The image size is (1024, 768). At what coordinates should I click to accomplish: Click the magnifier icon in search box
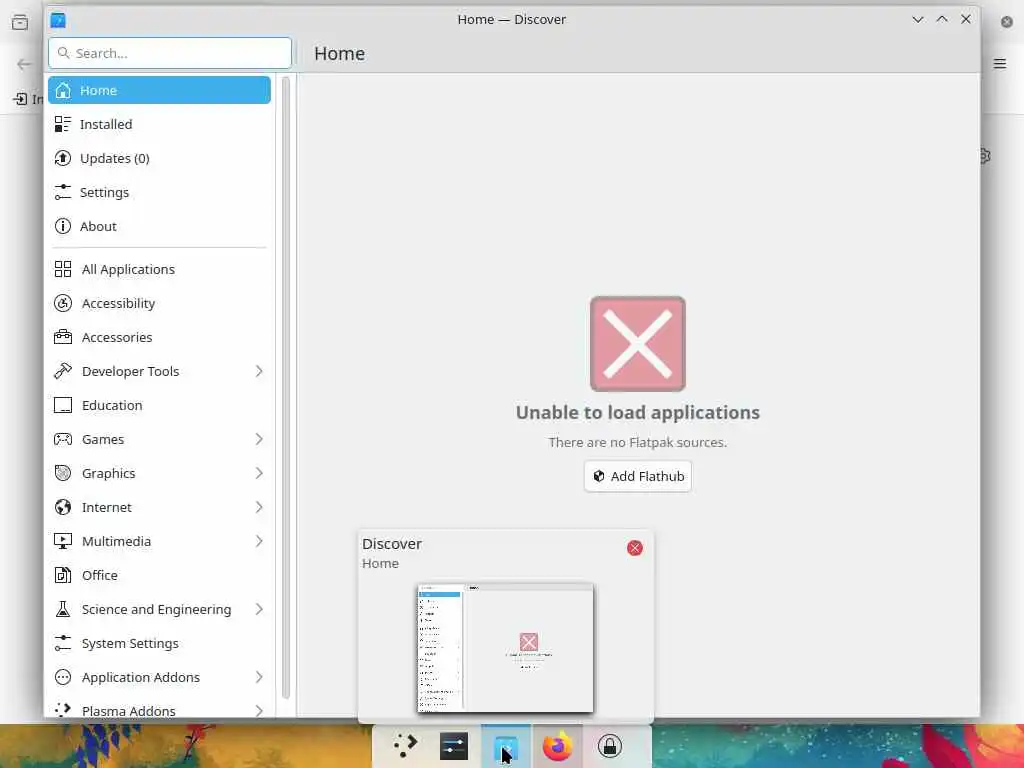click(63, 53)
